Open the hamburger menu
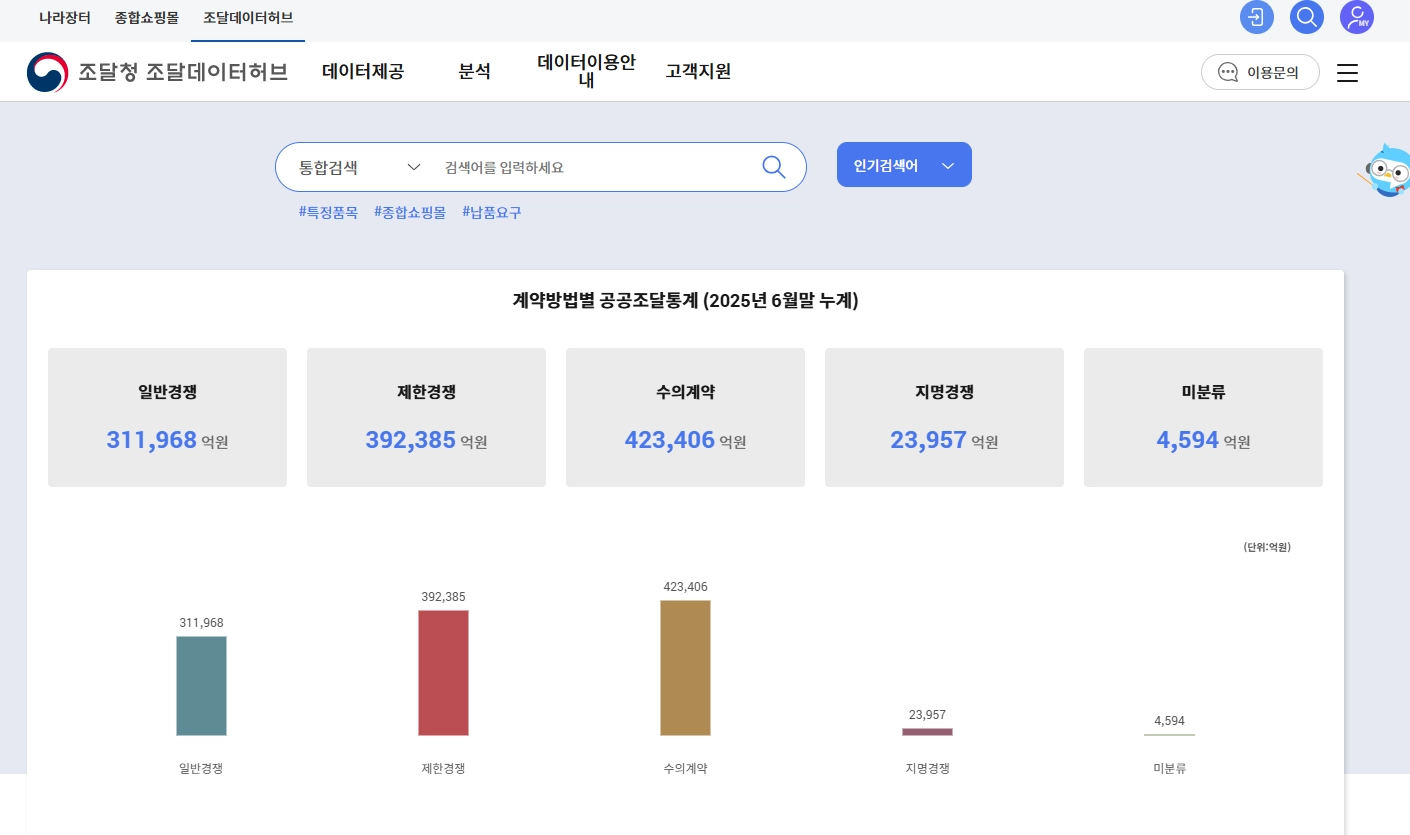The width and height of the screenshot is (1410, 835). [x=1347, y=72]
